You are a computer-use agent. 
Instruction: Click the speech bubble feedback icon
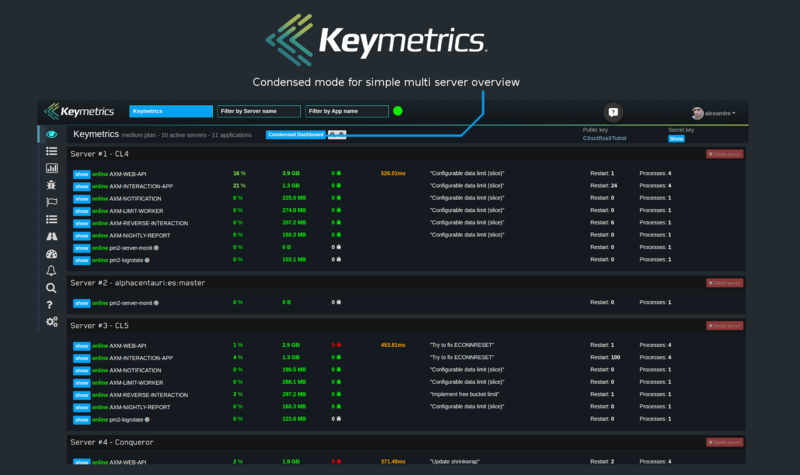click(x=614, y=112)
